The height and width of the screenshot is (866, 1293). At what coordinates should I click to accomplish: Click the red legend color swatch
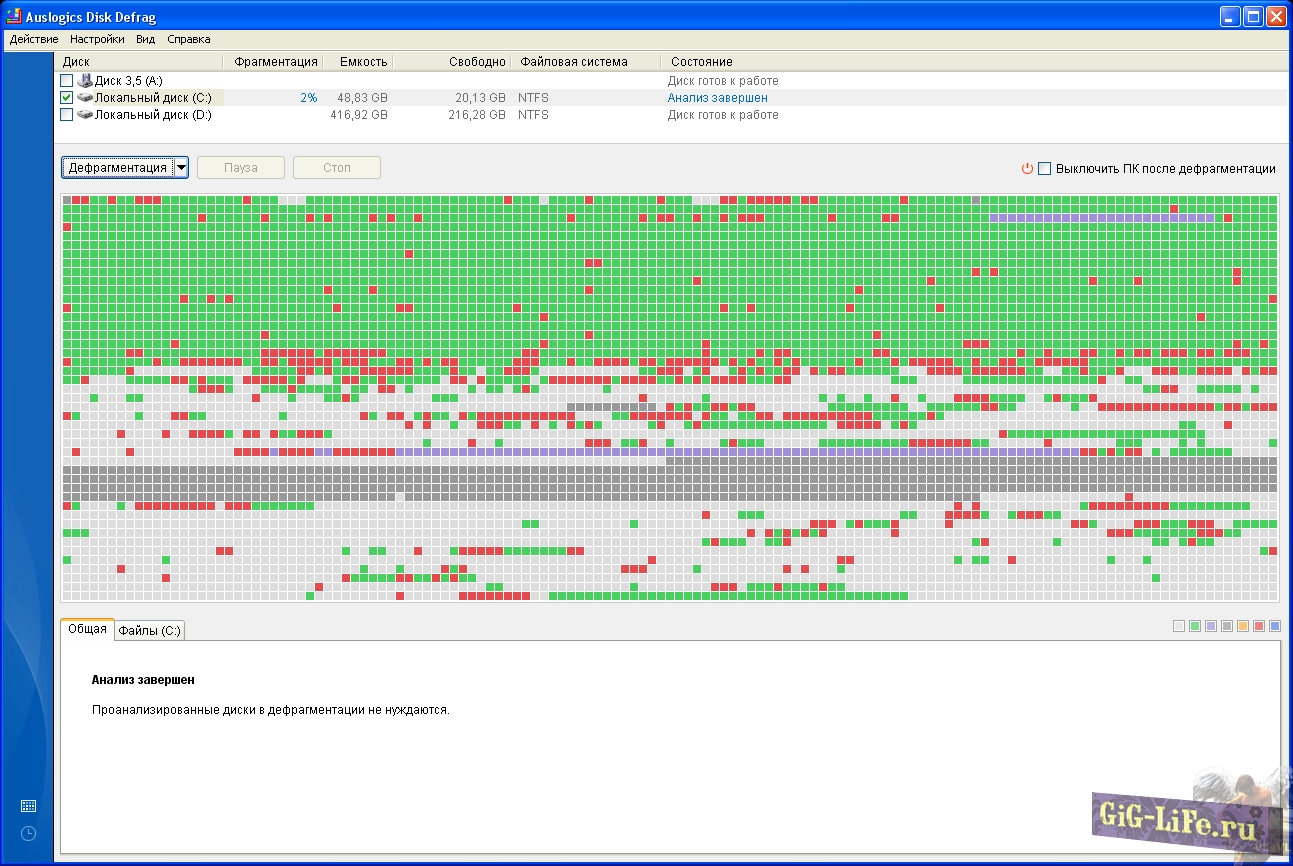coord(1259,626)
